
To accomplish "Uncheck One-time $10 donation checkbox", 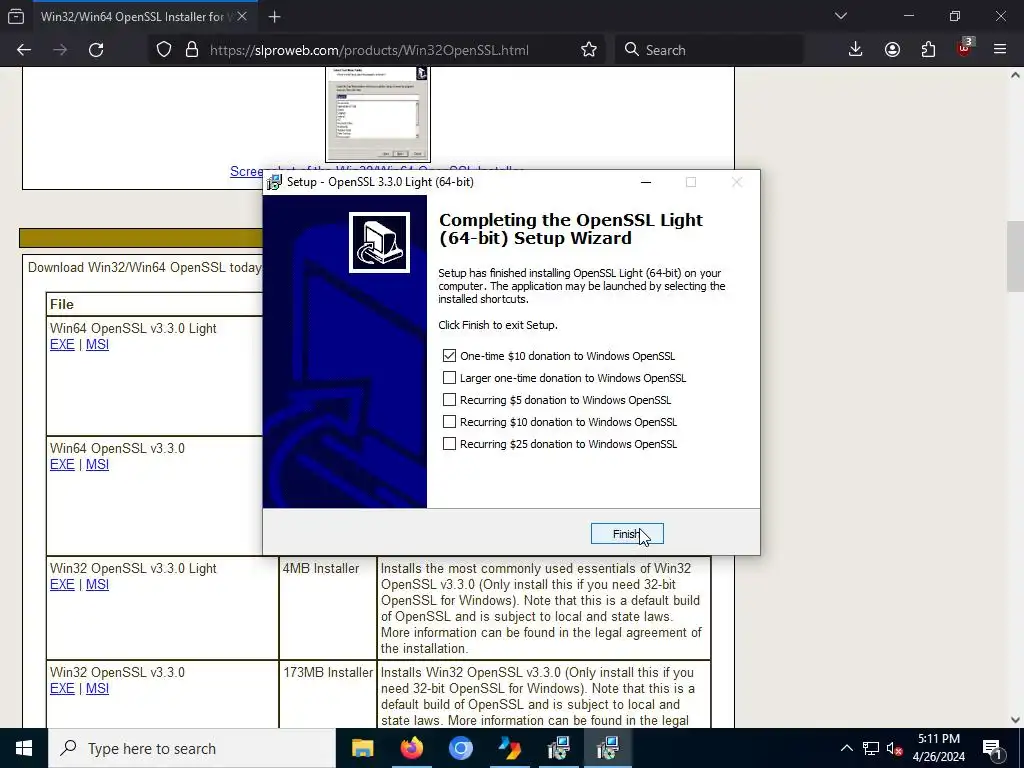I will pyautogui.click(x=449, y=356).
